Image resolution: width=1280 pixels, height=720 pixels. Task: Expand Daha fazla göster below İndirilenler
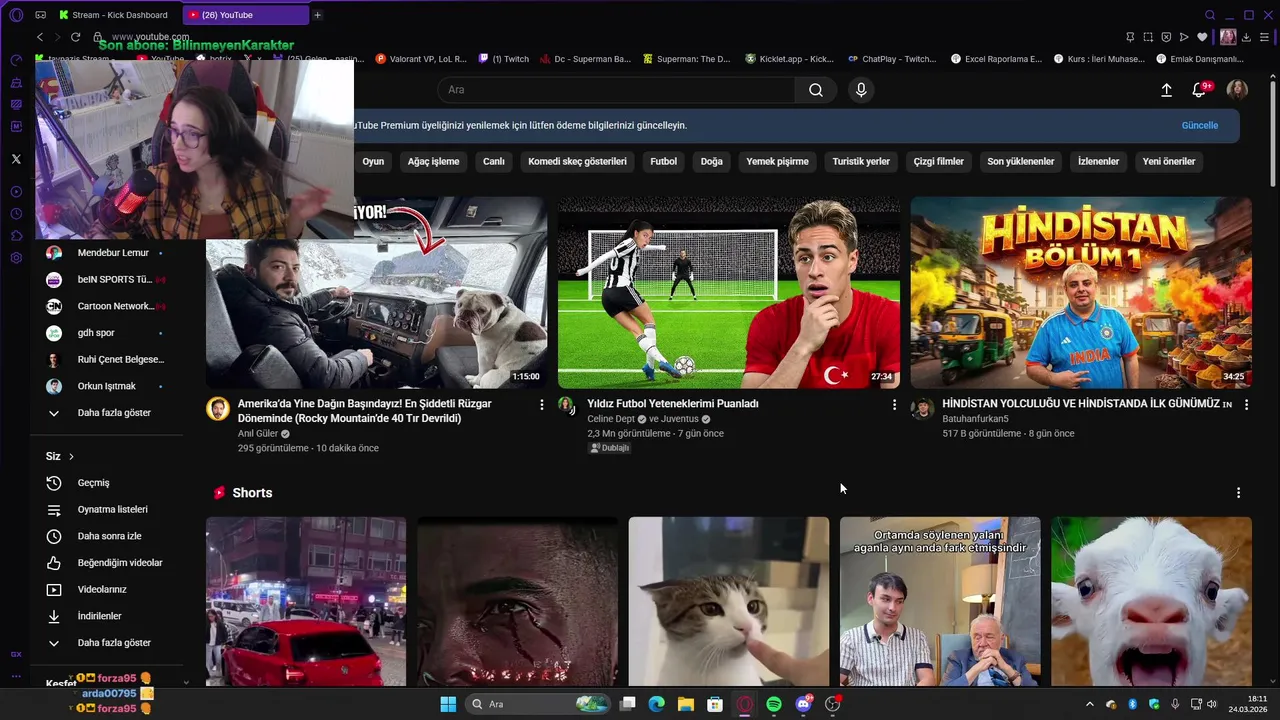point(106,643)
